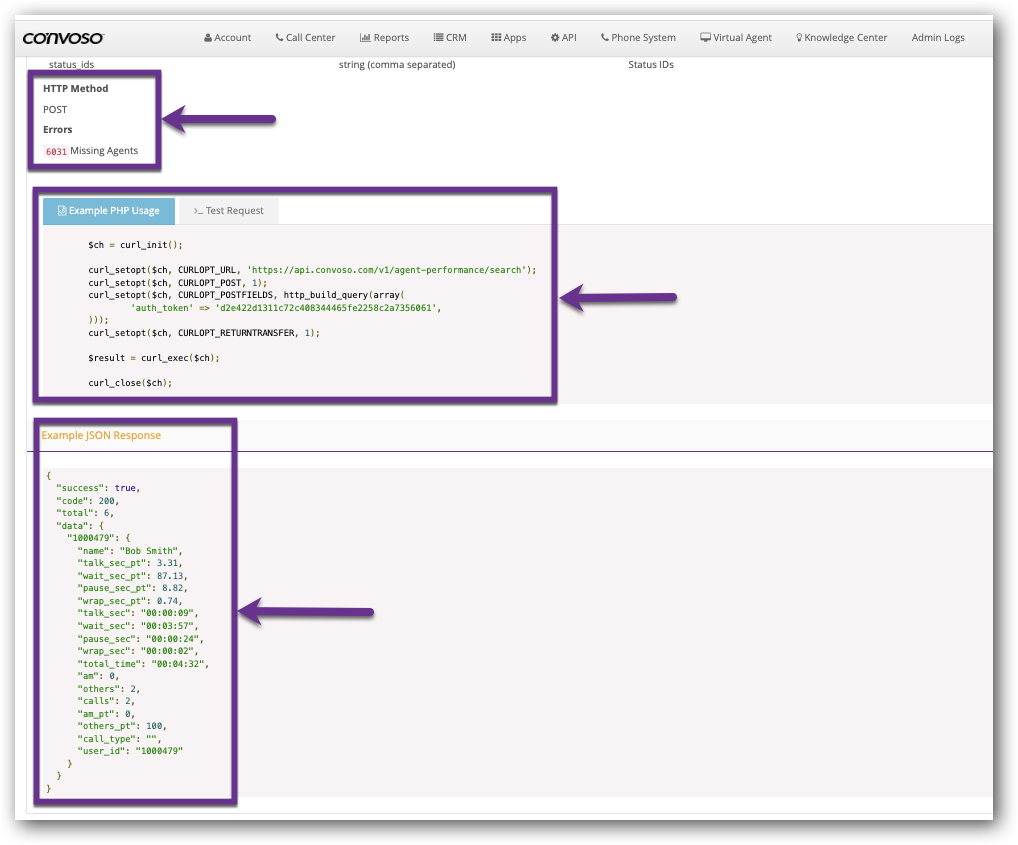Screen dimensions: 1018x845
Task: Open the CRM menu
Action: pos(450,38)
